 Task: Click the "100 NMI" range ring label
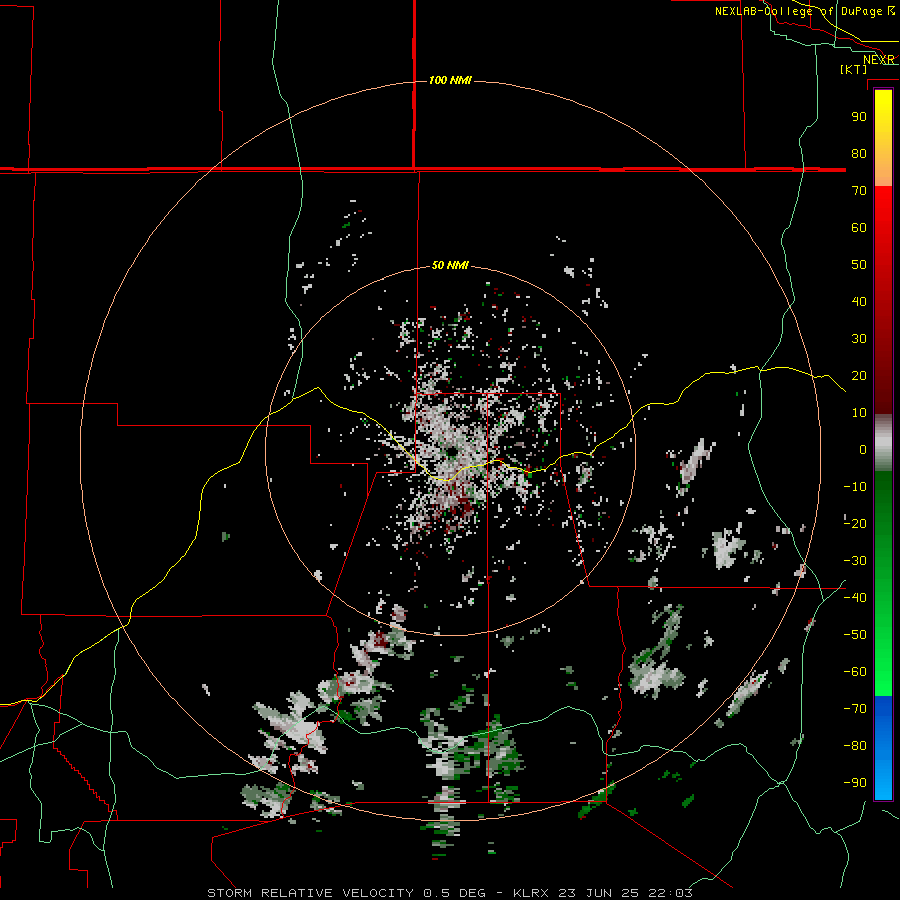450,80
